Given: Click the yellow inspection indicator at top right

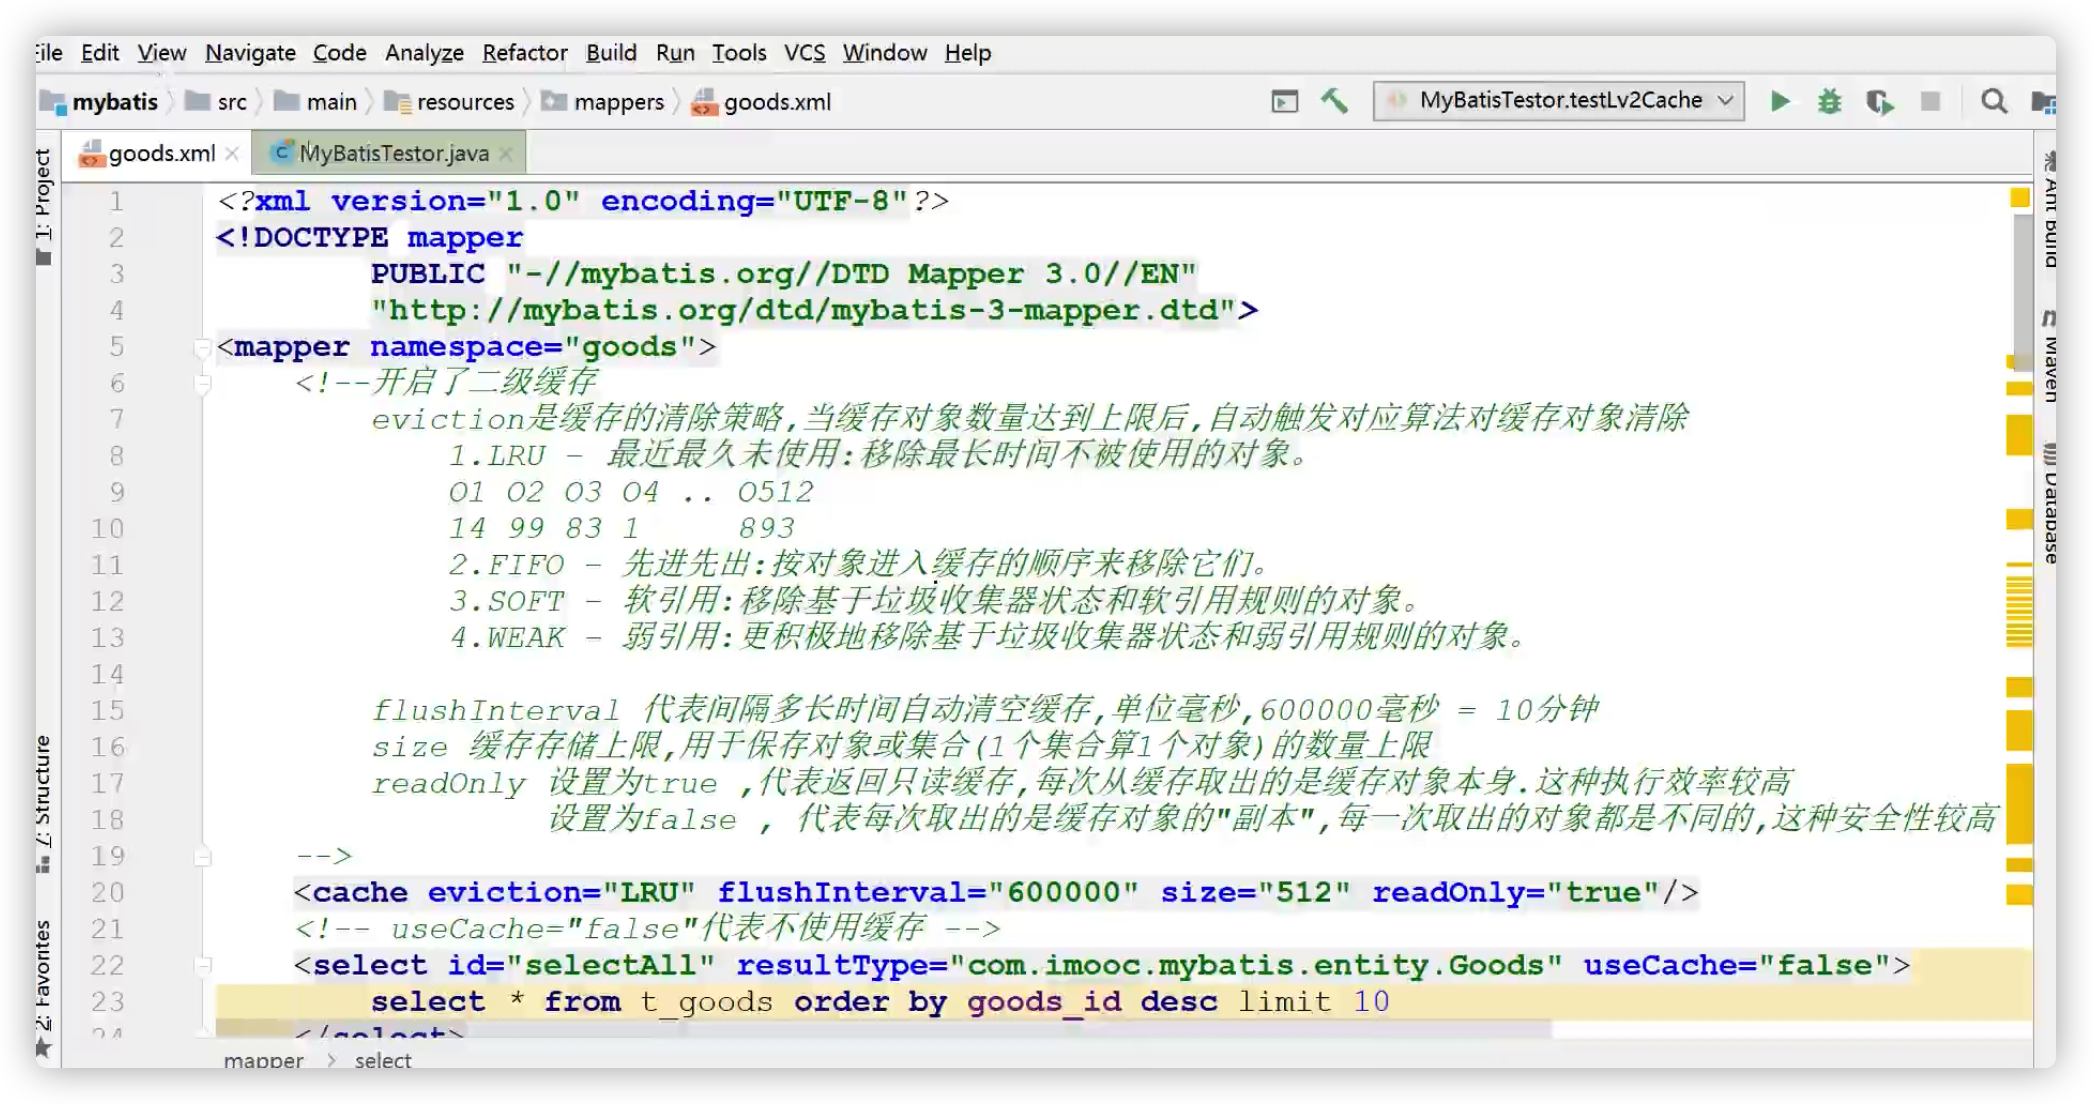Looking at the screenshot, I should pos(2019,198).
